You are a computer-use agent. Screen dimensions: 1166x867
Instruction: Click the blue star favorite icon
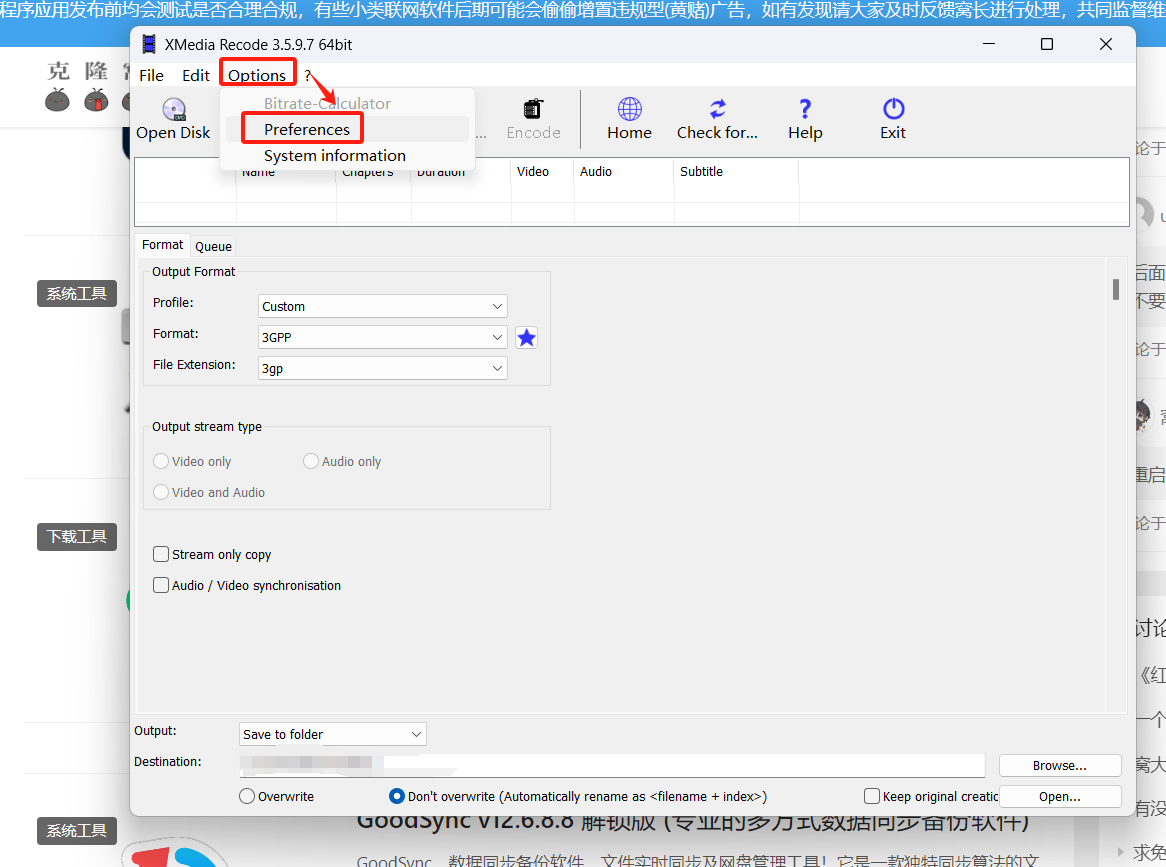click(526, 338)
